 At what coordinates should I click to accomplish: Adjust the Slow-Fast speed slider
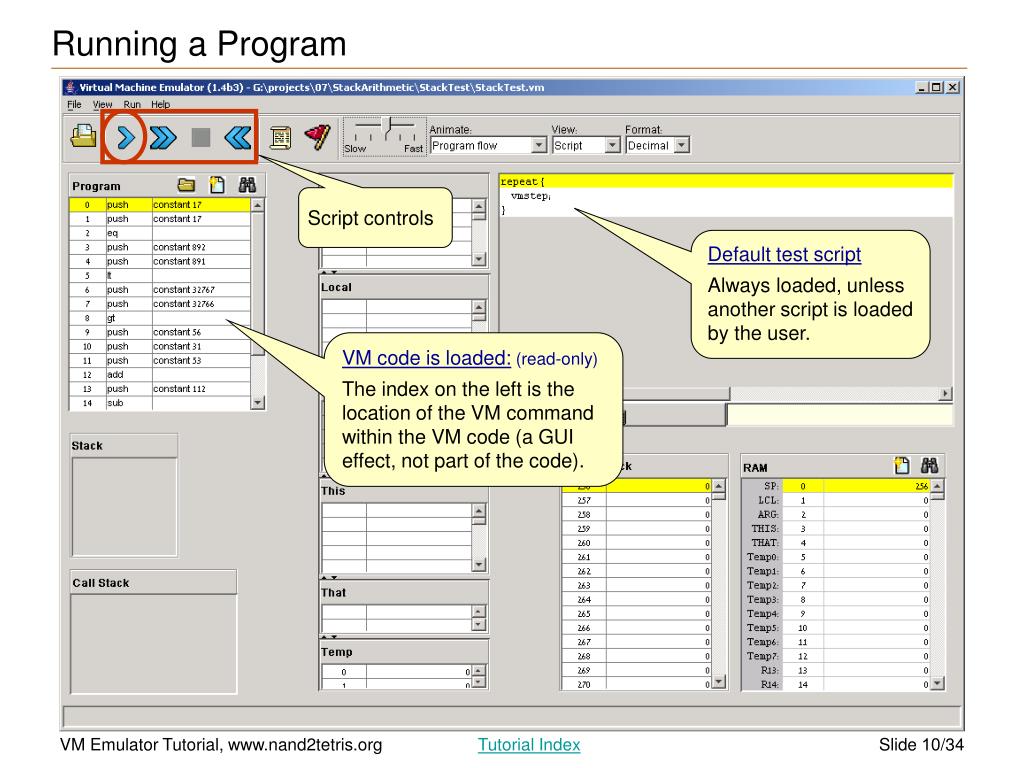coord(388,125)
